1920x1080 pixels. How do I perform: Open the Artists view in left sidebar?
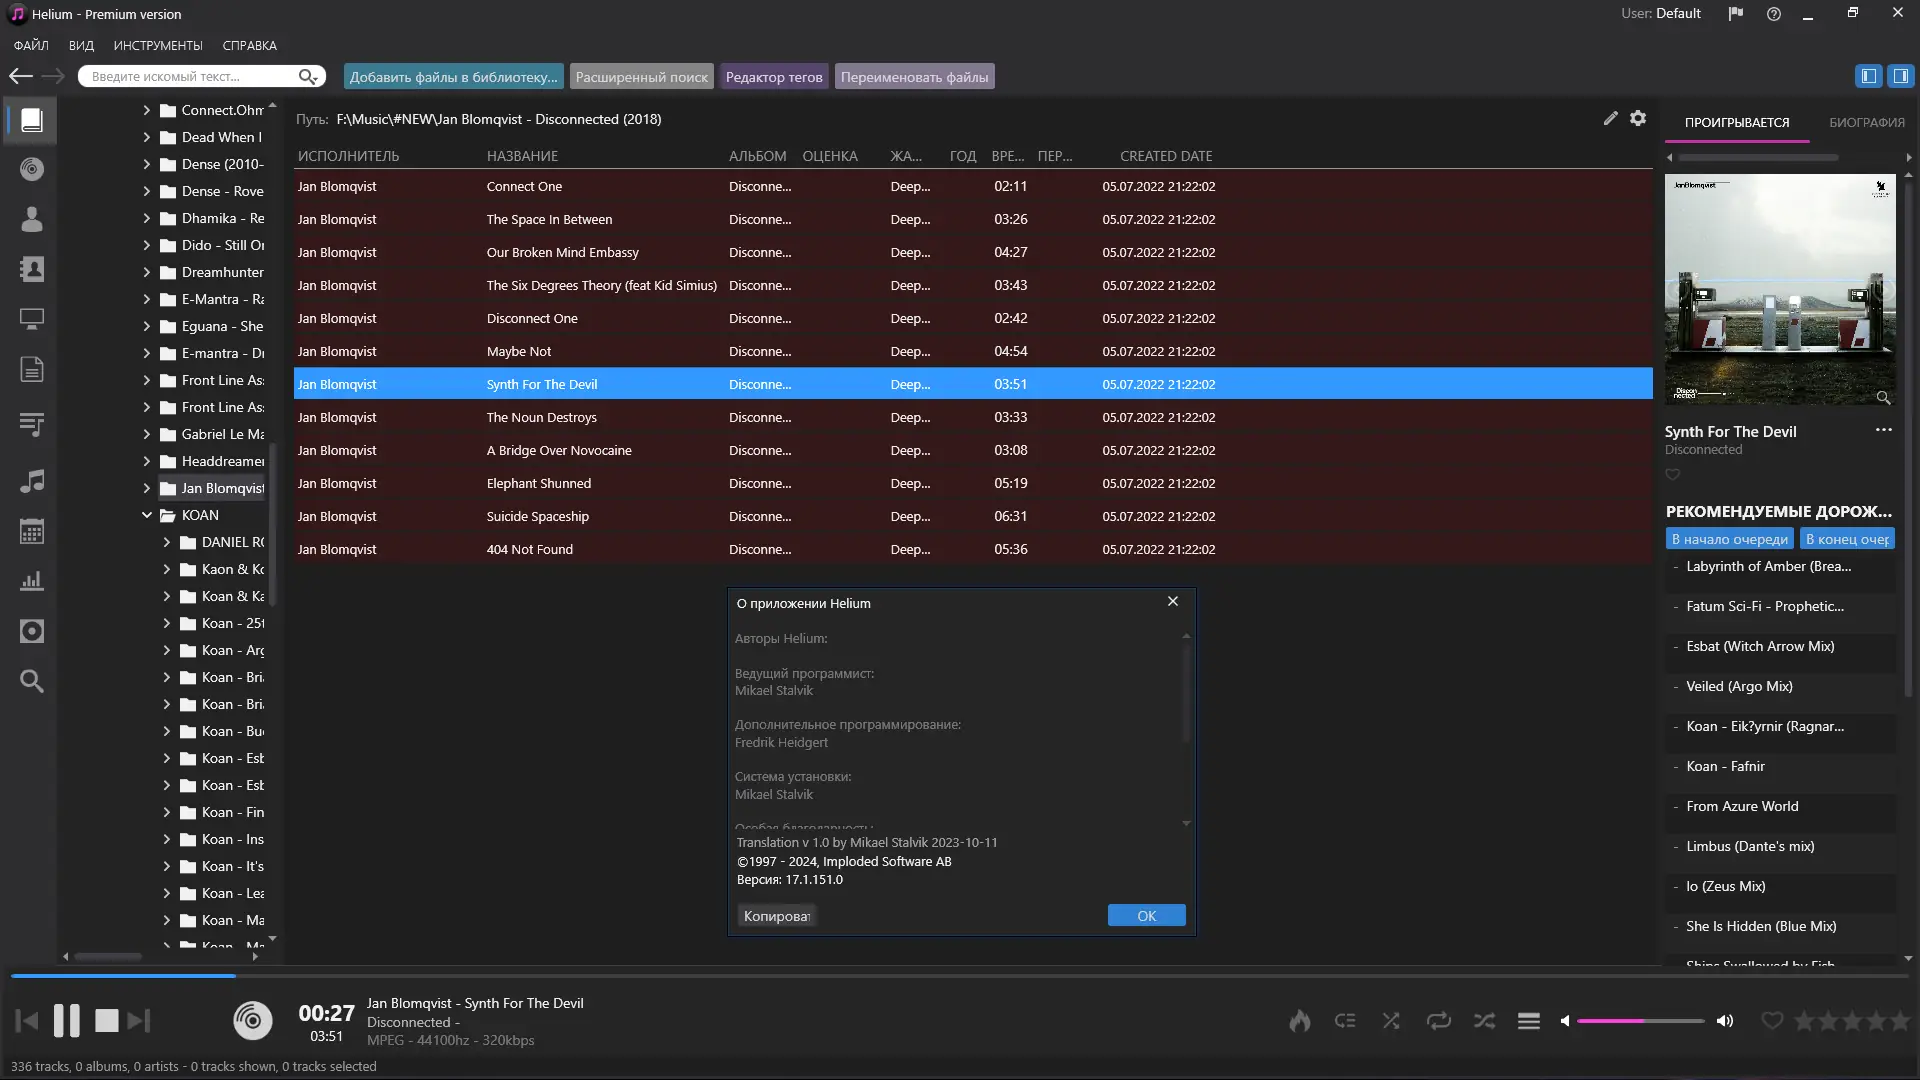click(x=32, y=219)
